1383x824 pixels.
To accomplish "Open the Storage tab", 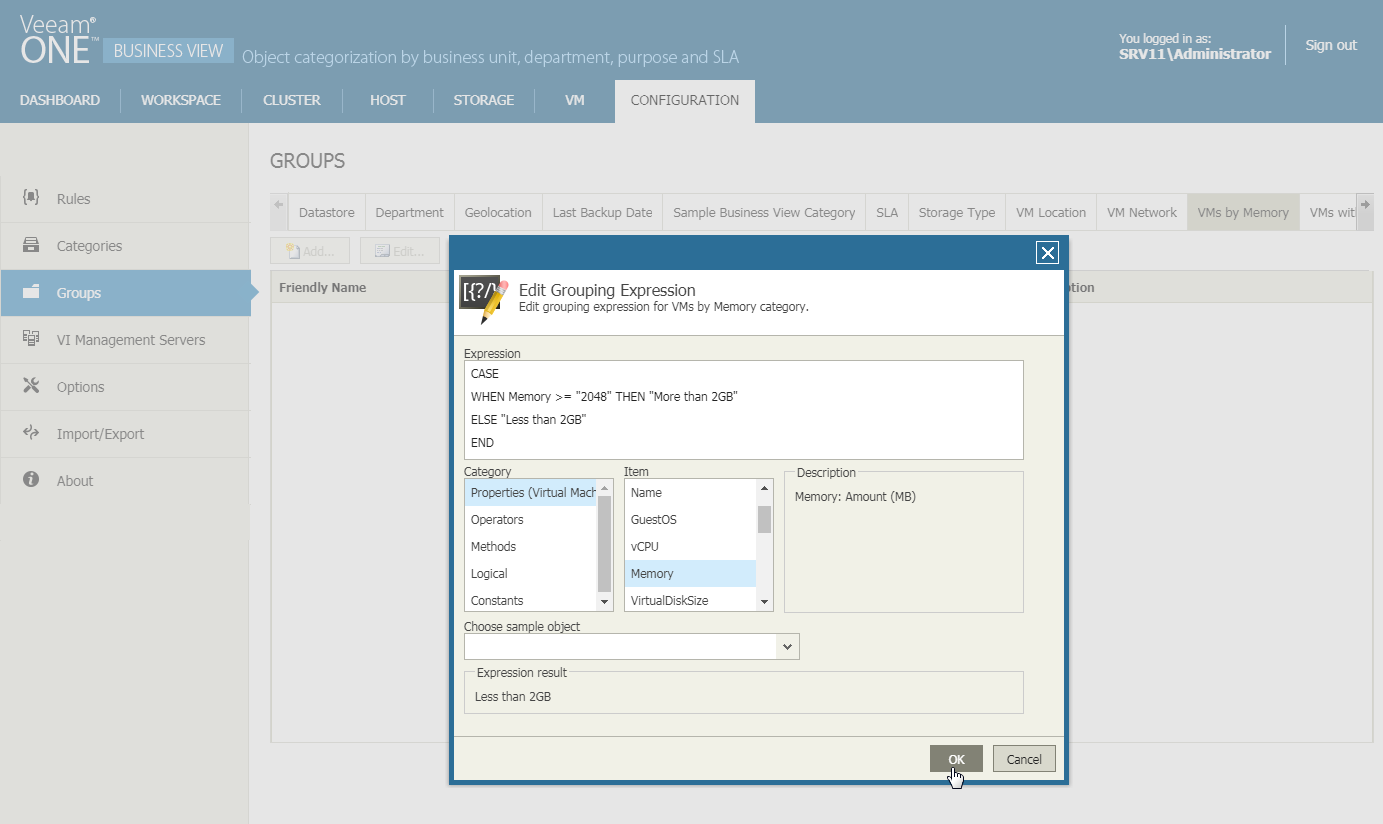I will coord(484,100).
